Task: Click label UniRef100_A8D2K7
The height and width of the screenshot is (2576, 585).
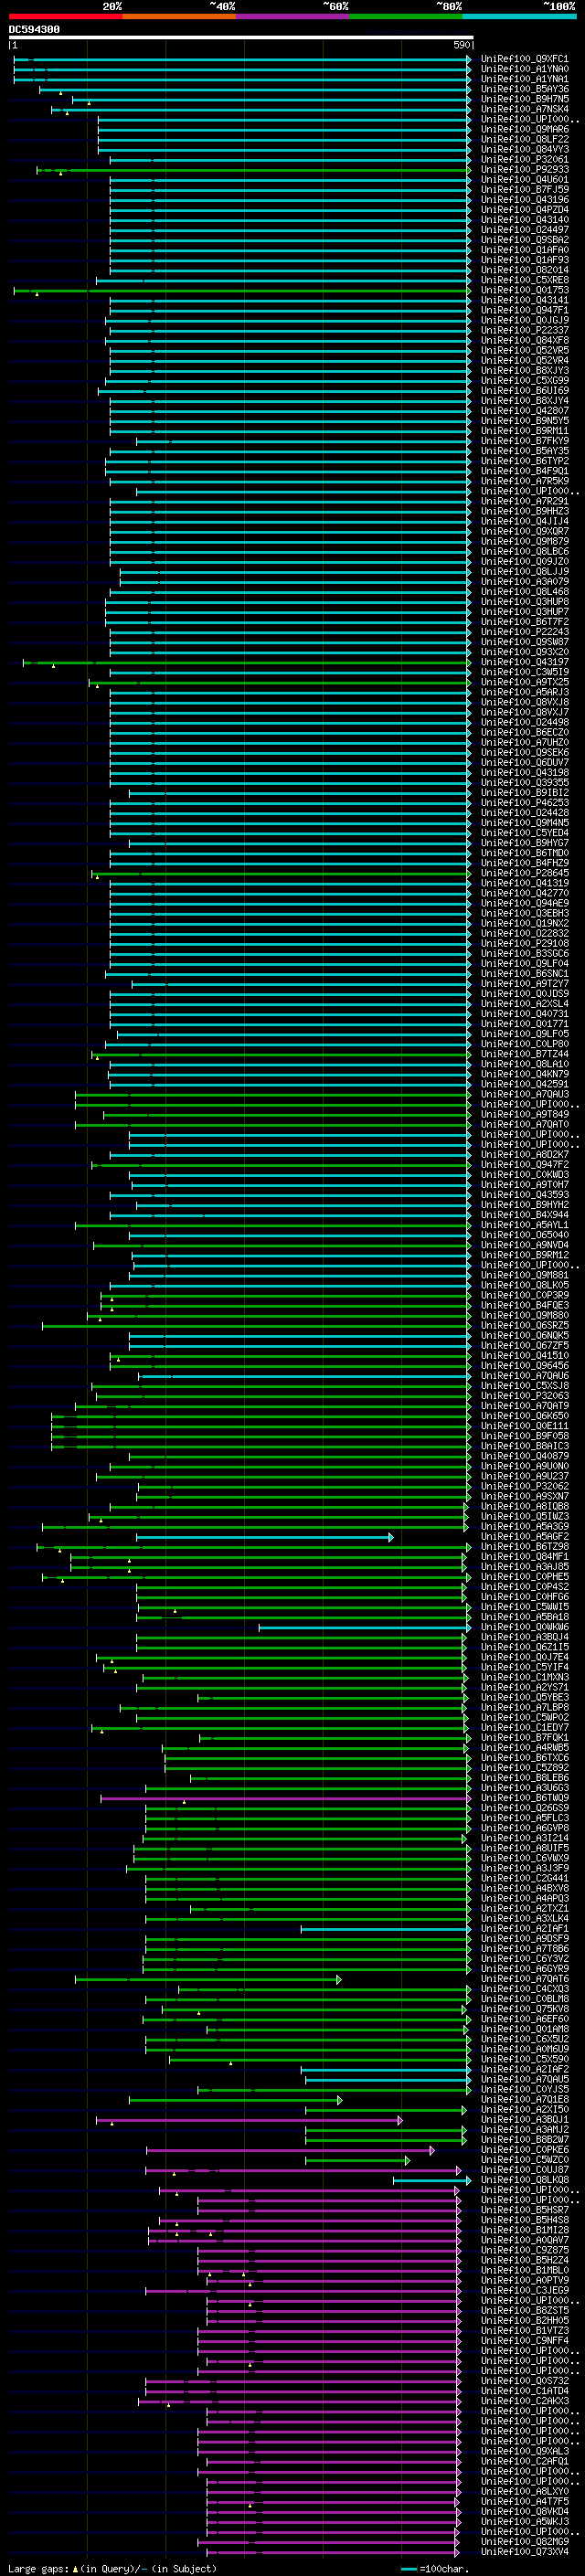Action: pyautogui.click(x=525, y=1154)
